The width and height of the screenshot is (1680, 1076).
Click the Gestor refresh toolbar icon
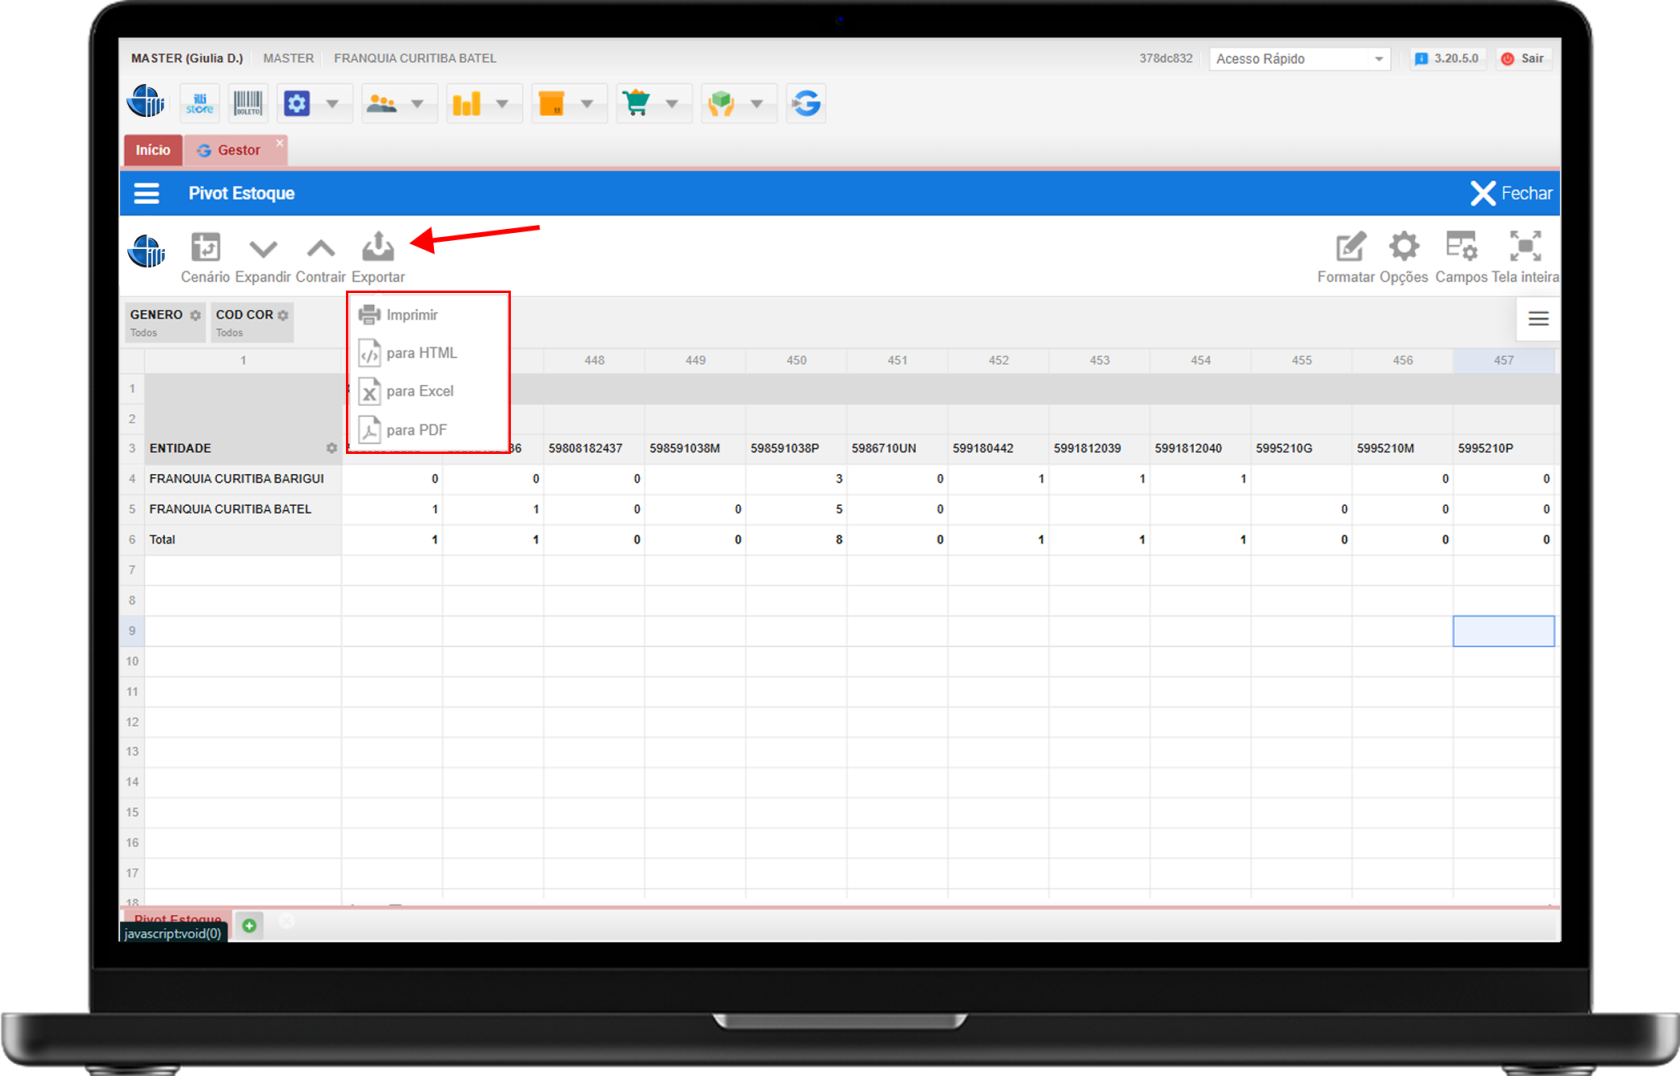(806, 103)
